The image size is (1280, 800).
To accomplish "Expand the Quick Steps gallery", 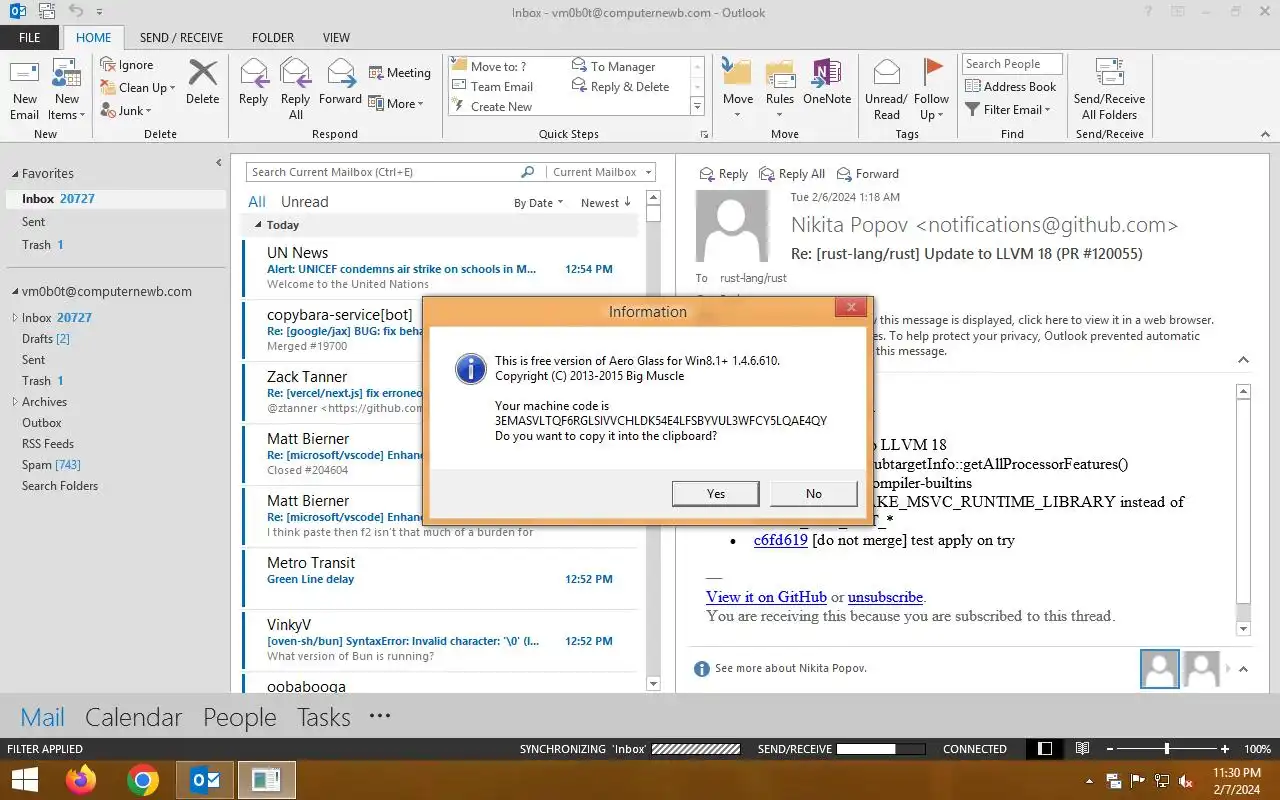I will point(697,107).
